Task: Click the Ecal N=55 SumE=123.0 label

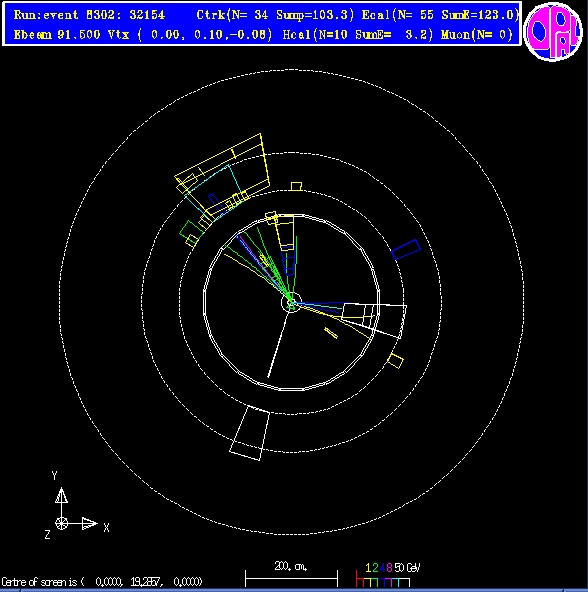Action: 440,15
